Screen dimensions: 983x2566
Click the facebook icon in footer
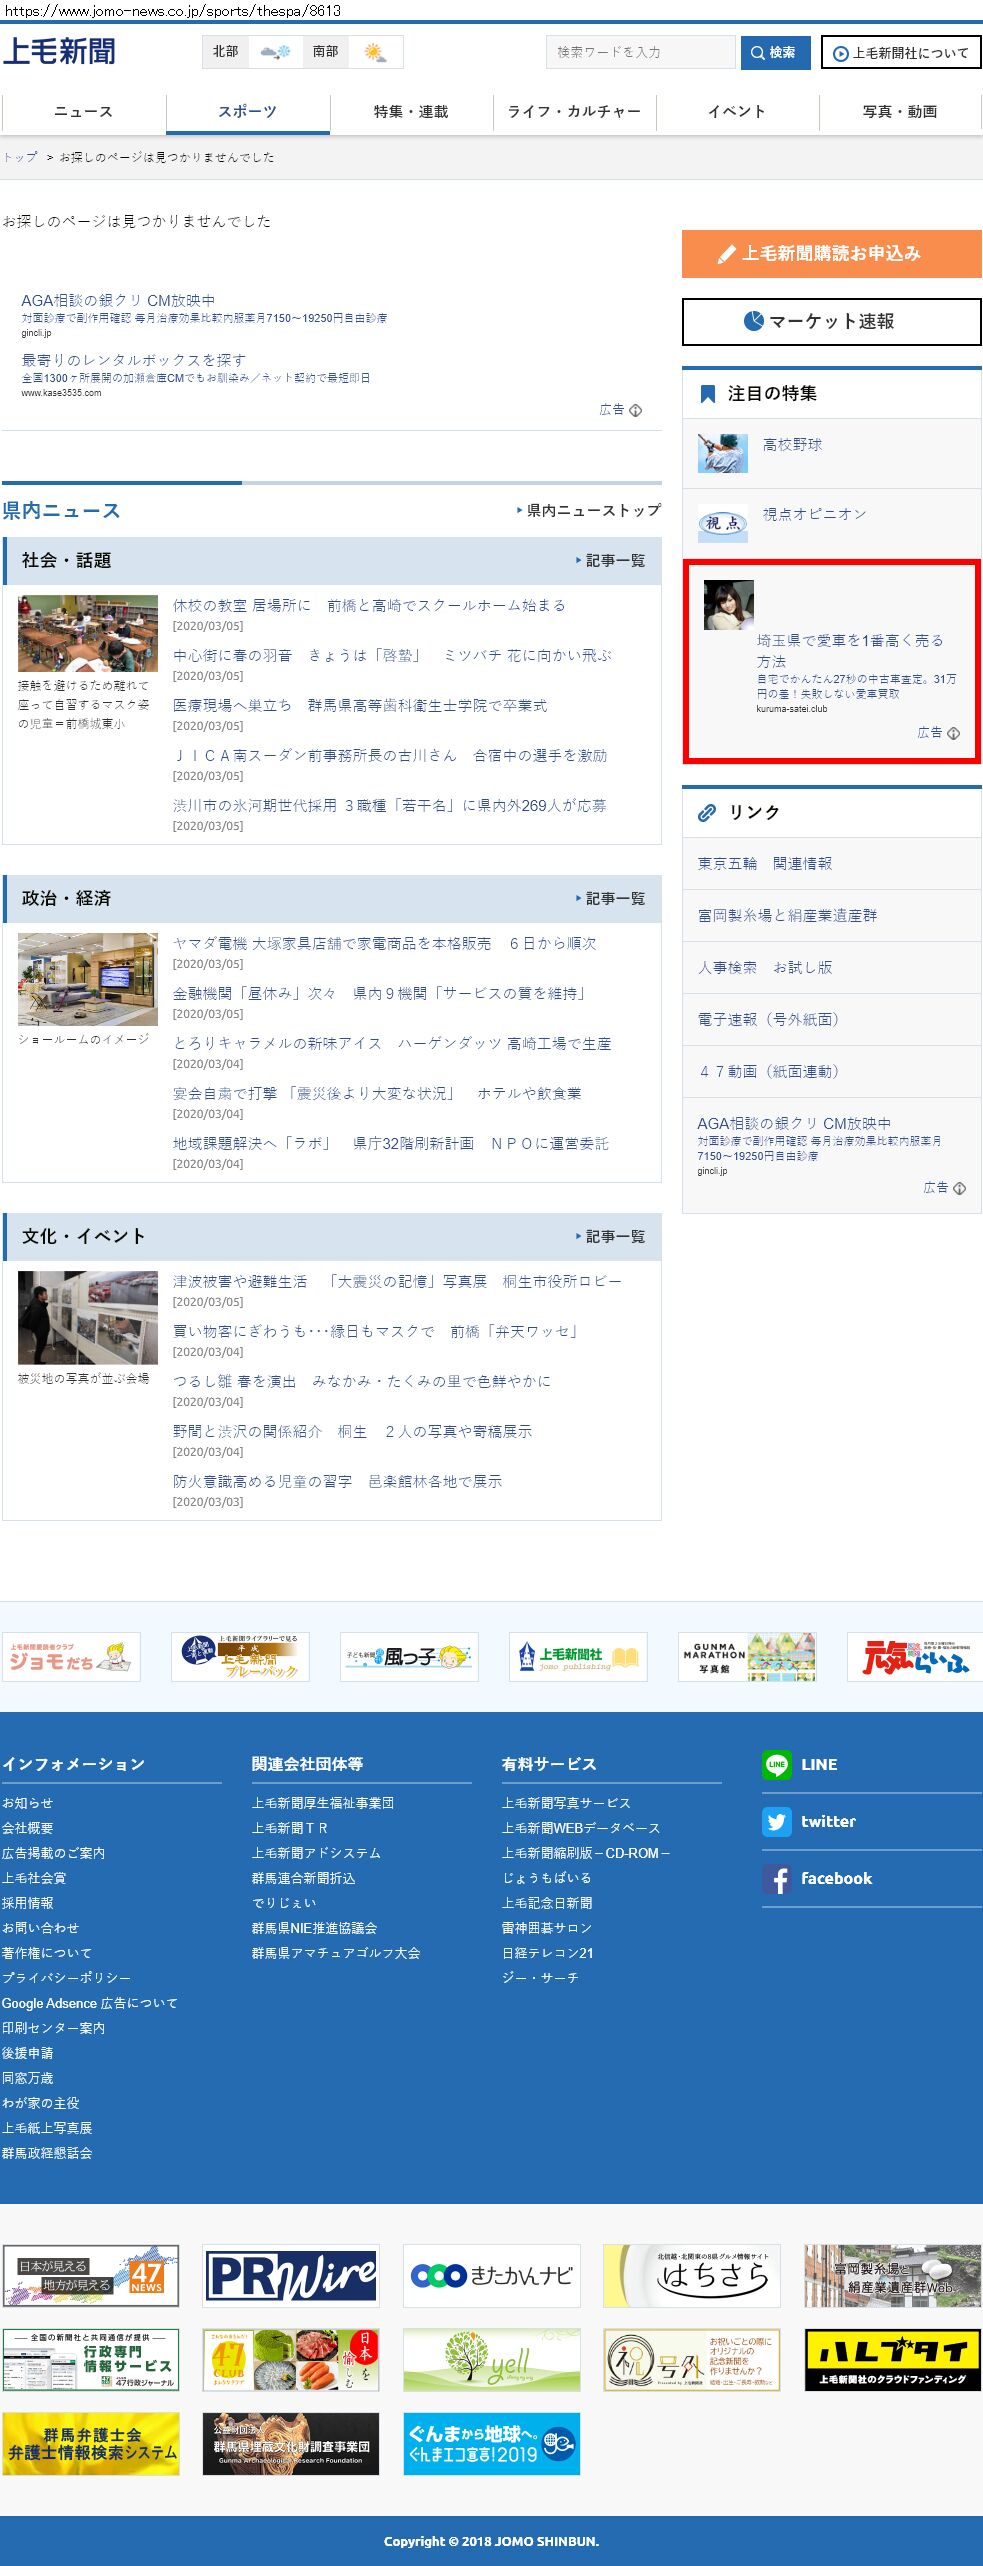(x=776, y=1879)
